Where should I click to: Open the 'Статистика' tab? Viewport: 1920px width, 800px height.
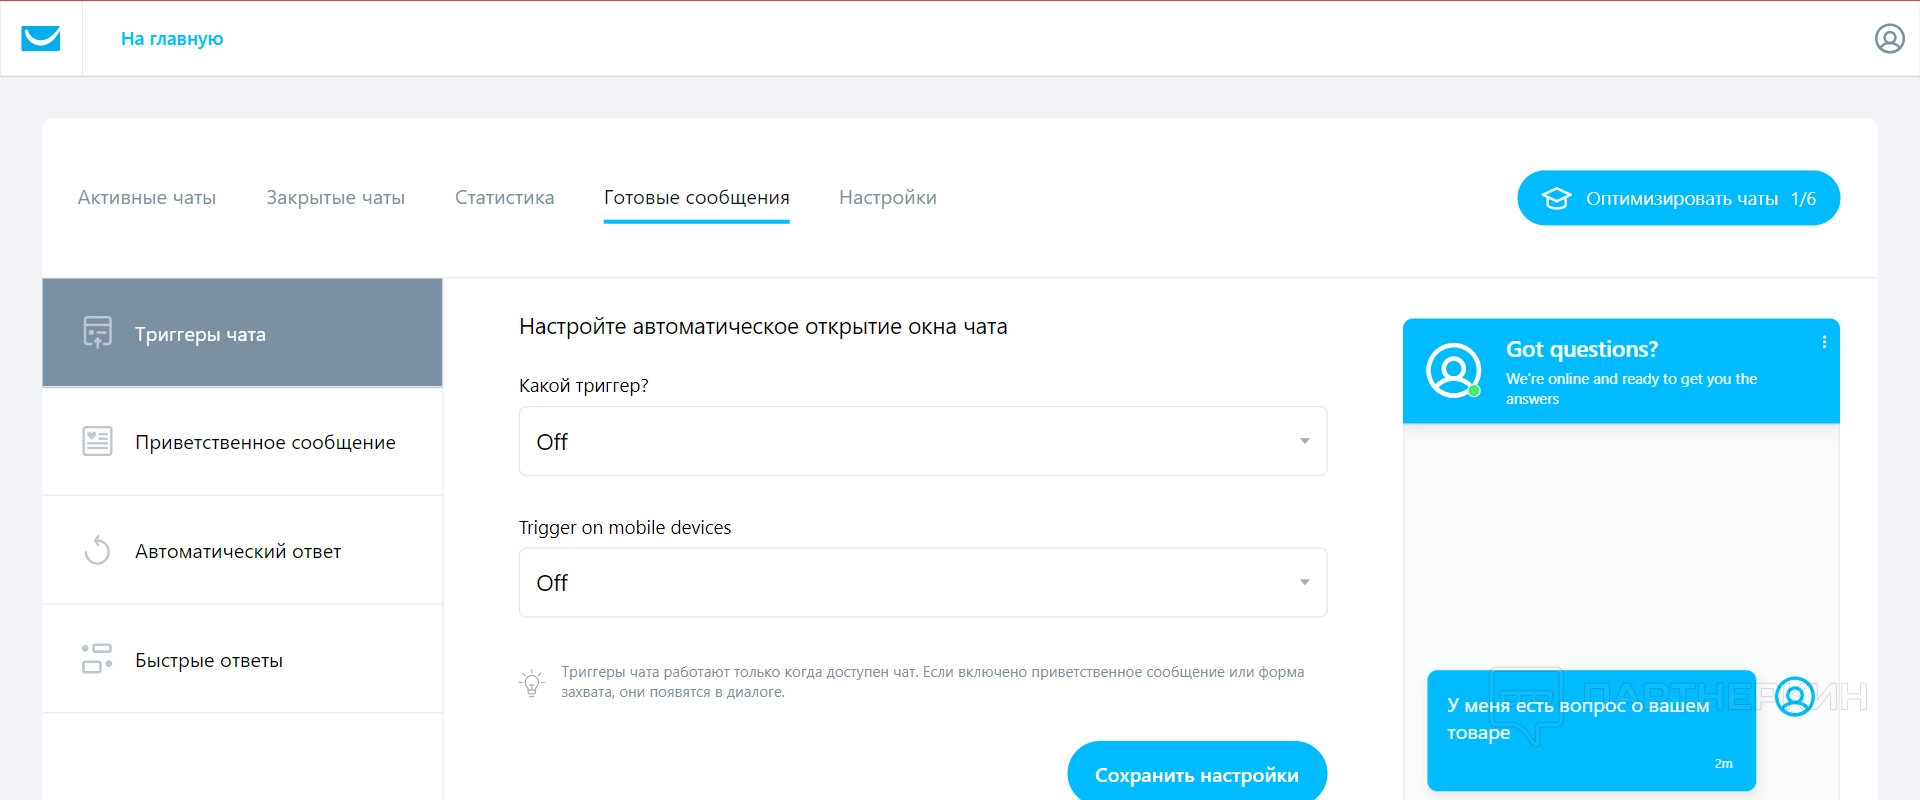[504, 198]
